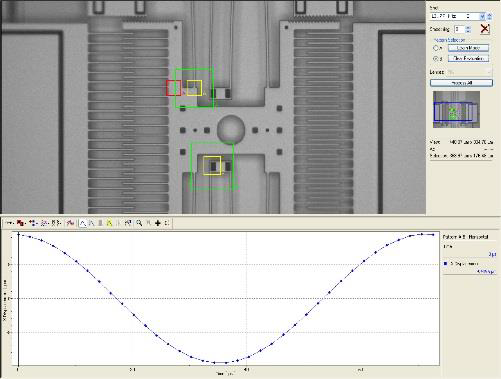Click the wide button above the thumbnail preview
This screenshot has height=379, width=501.
point(461,83)
